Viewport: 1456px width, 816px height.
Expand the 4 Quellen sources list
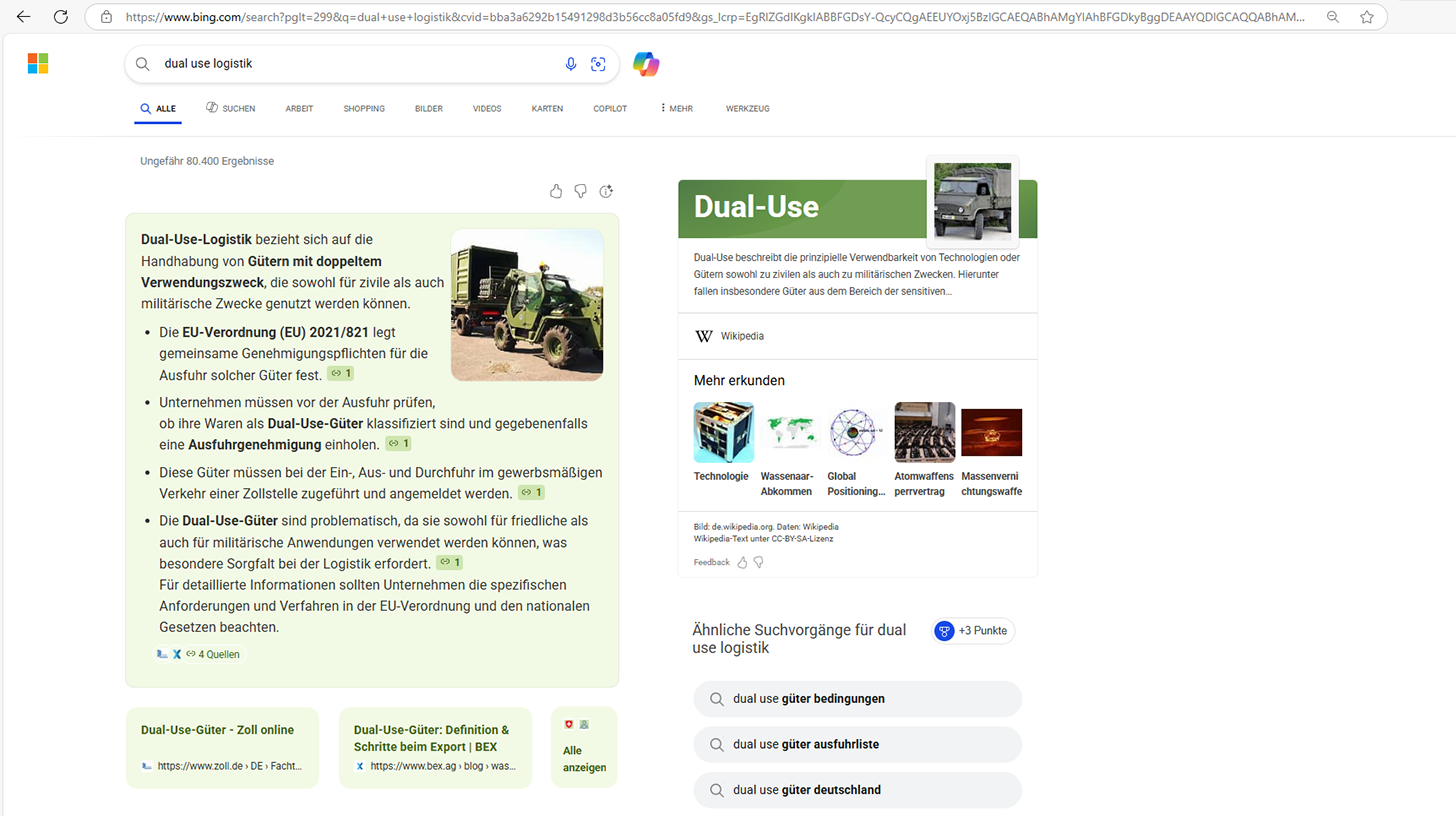(212, 654)
